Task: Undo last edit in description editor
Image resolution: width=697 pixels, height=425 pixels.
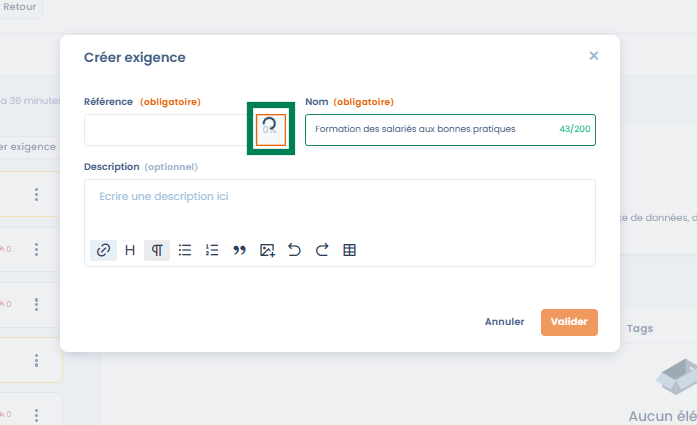Action: (x=294, y=250)
